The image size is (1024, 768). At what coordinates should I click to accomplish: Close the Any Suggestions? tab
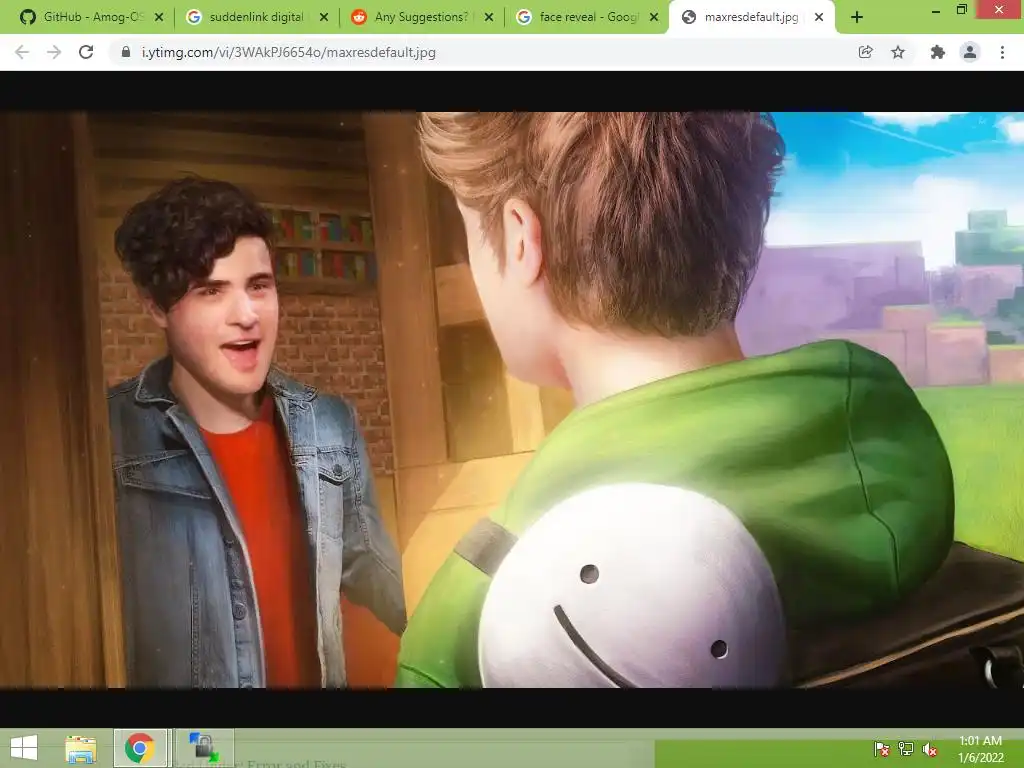coord(488,18)
